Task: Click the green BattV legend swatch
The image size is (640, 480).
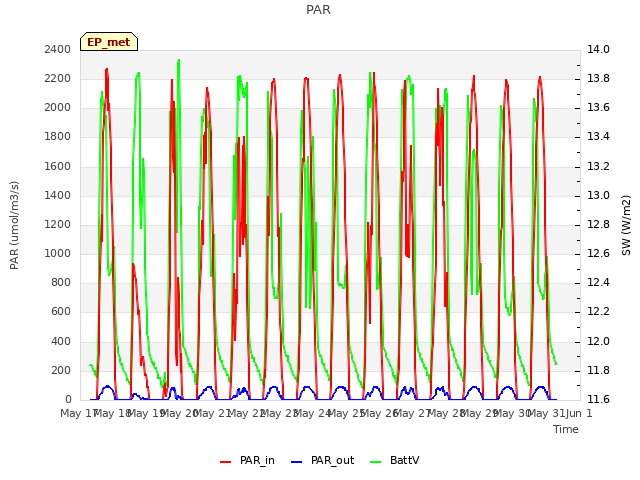Action: point(375,462)
